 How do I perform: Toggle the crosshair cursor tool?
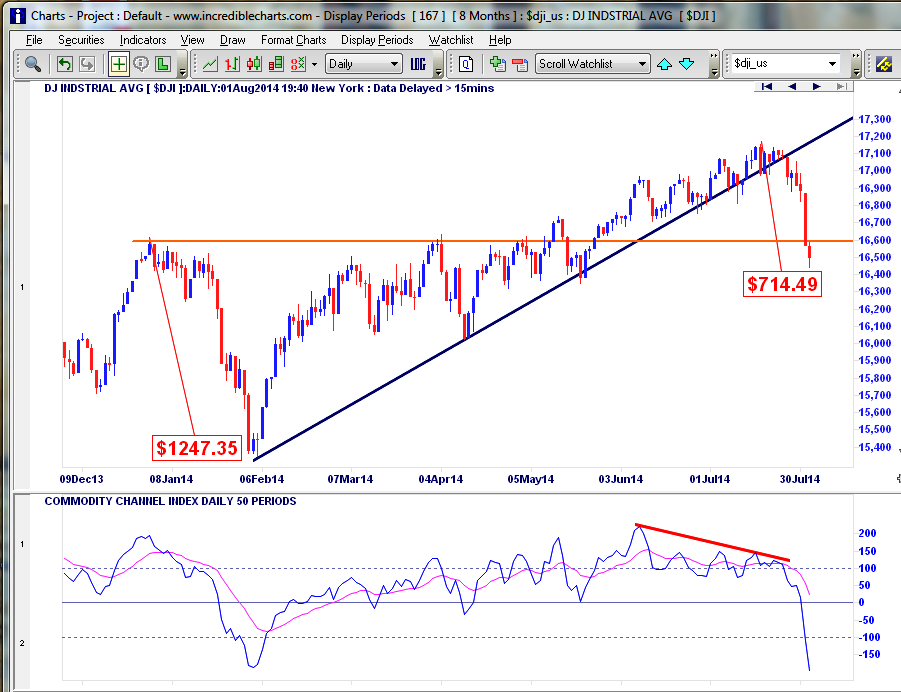point(119,64)
